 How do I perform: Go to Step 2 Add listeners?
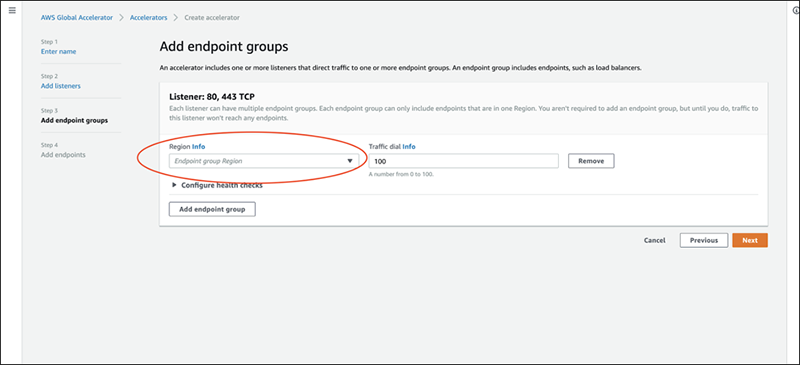click(61, 86)
